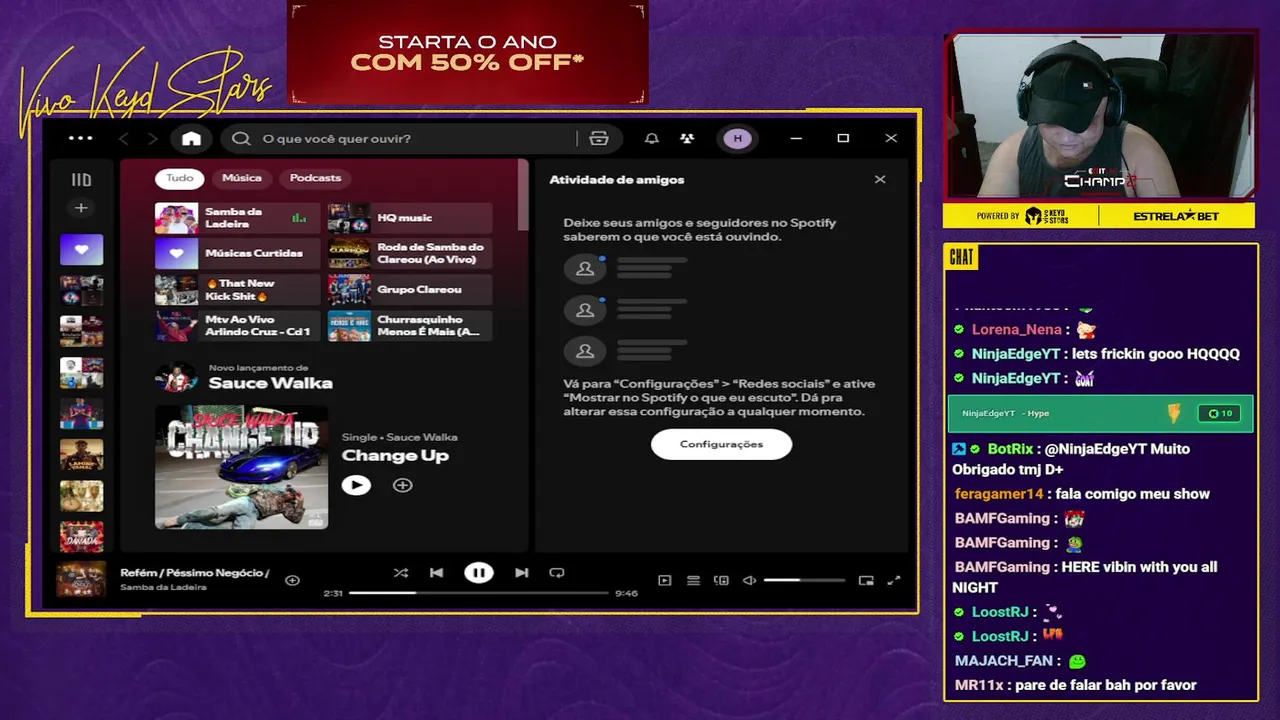Click BotRix username in chat
The width and height of the screenshot is (1280, 720).
(1011, 449)
